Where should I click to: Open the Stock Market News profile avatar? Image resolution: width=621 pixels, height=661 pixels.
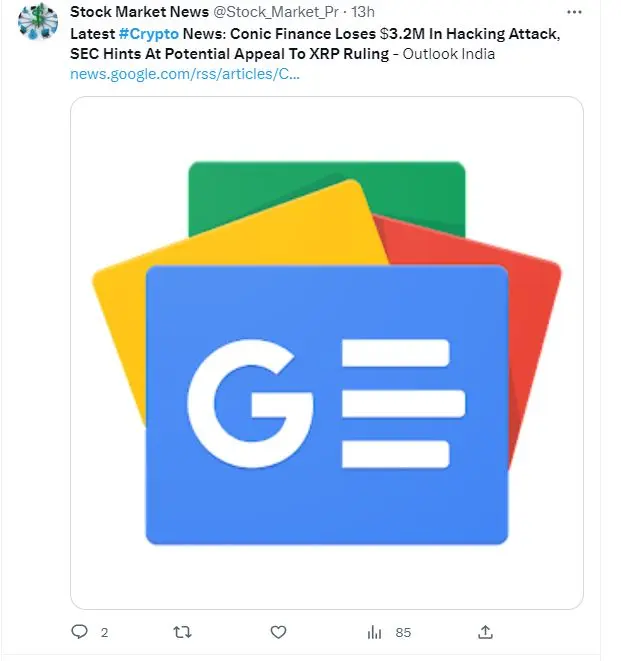coord(37,24)
